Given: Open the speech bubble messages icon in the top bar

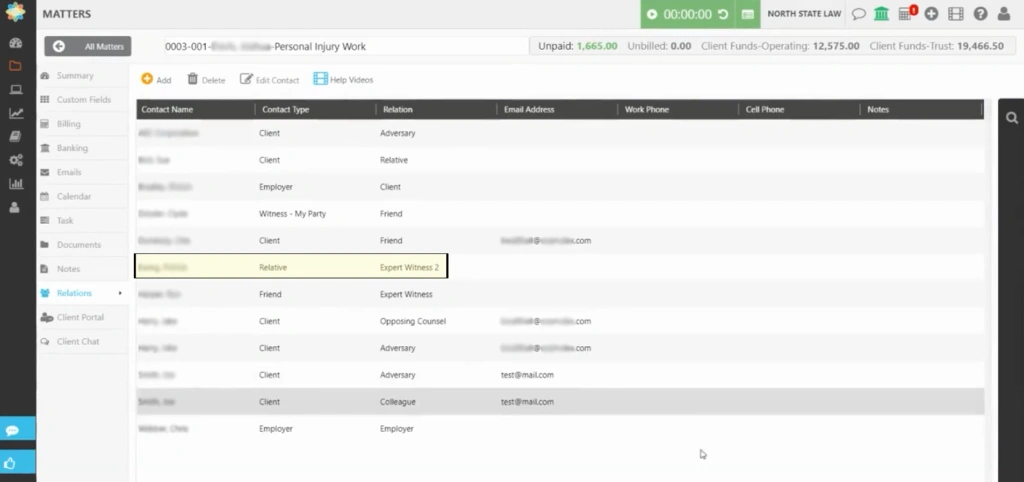Looking at the screenshot, I should (859, 14).
